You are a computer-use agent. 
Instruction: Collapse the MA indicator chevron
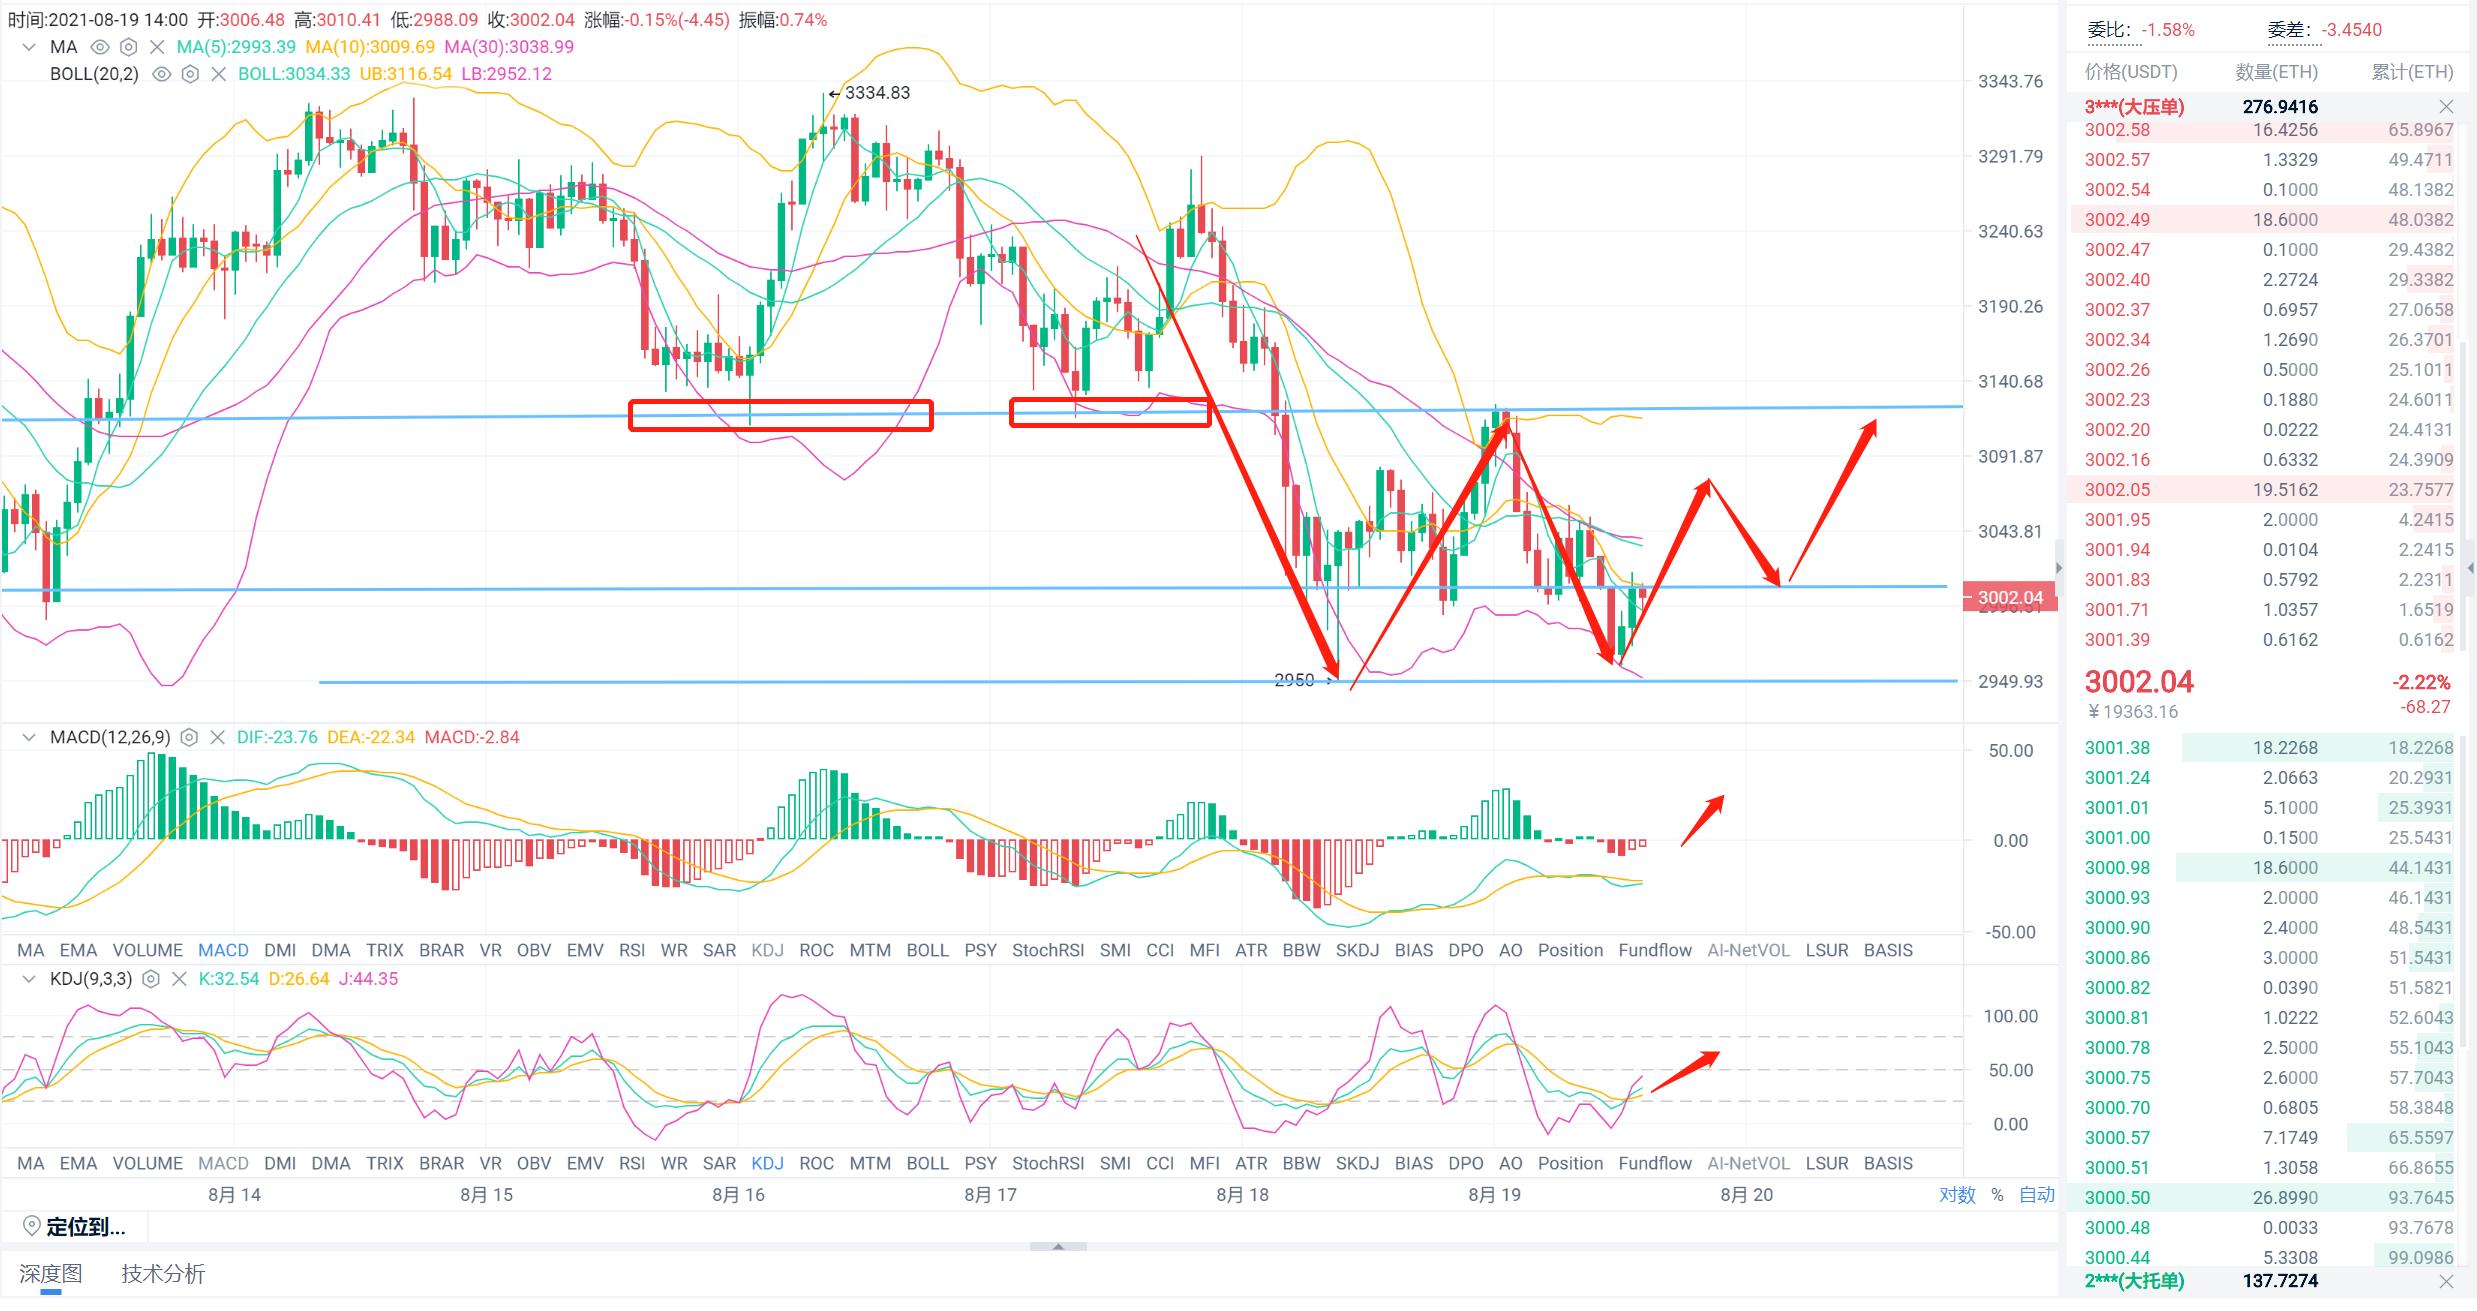click(29, 47)
